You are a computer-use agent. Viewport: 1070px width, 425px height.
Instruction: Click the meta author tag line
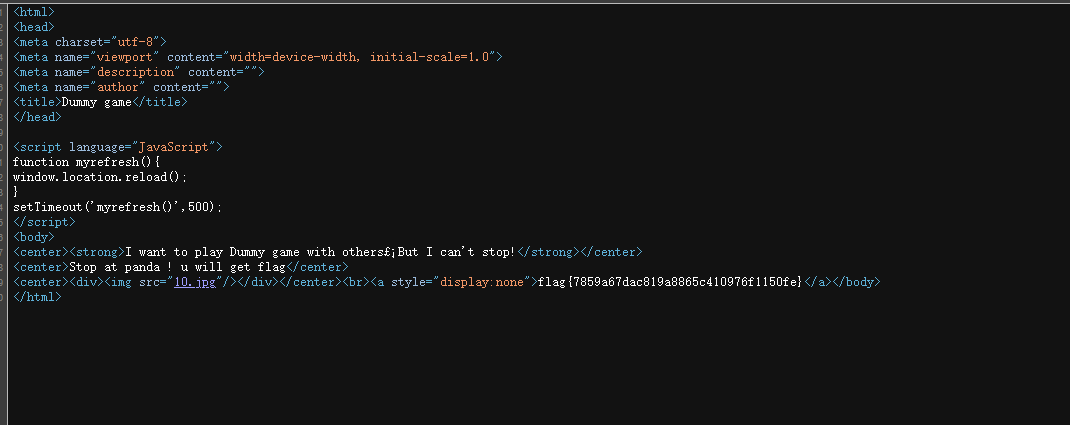pos(121,87)
